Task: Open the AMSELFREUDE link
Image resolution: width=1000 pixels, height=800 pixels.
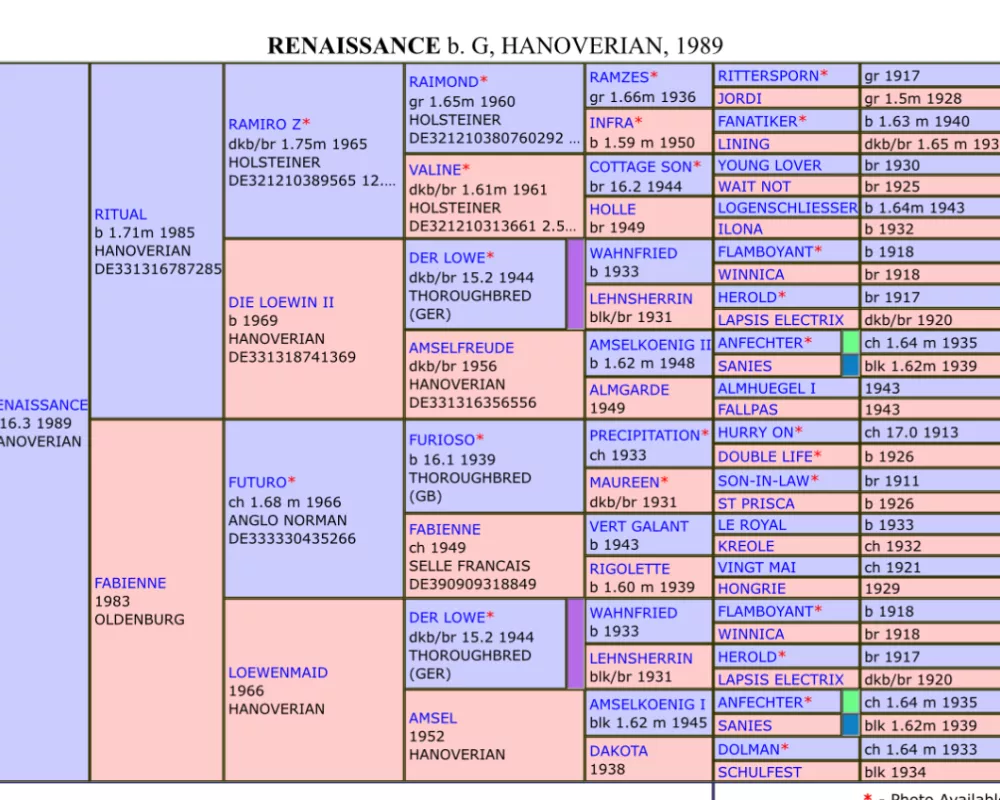Action: 460,348
